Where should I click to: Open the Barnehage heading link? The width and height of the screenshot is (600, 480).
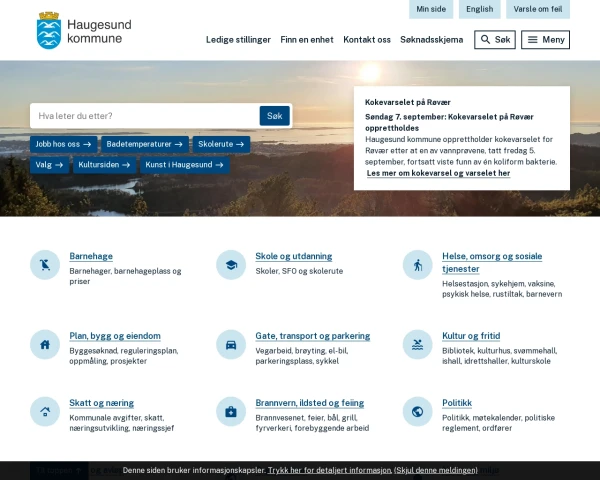point(91,256)
